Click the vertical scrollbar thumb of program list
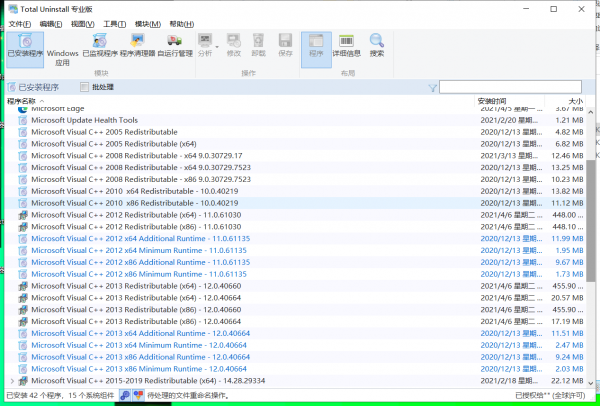 (x=590, y=221)
